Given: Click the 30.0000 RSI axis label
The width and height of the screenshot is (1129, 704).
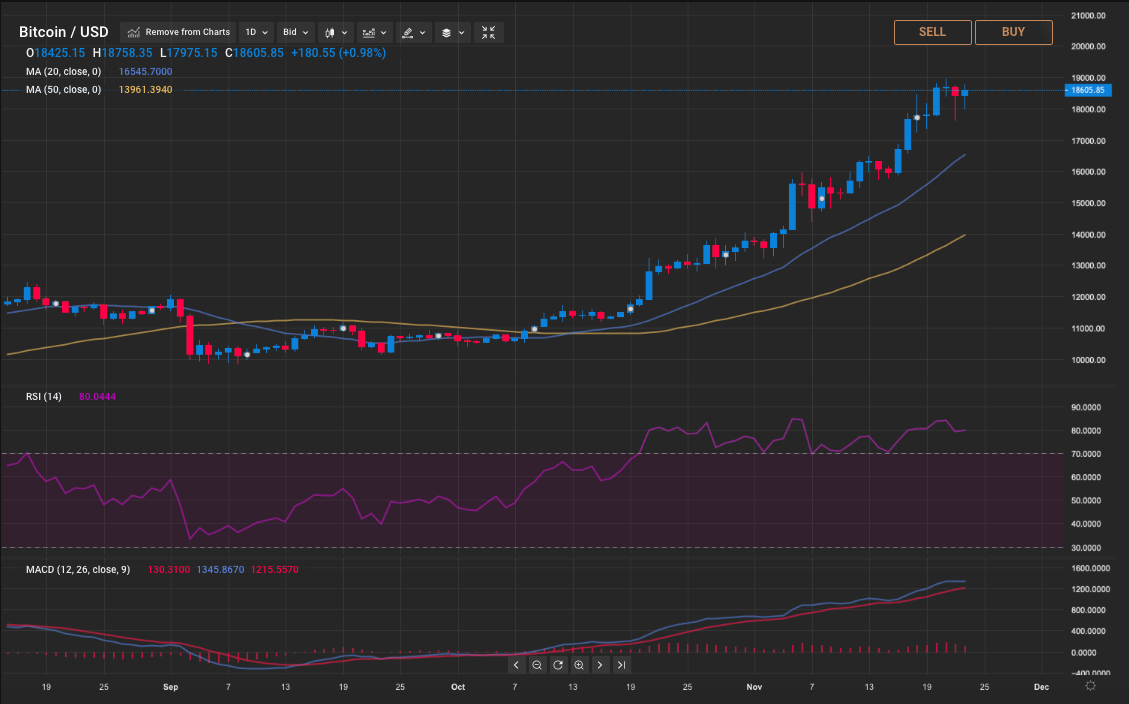Looking at the screenshot, I should 1087,548.
